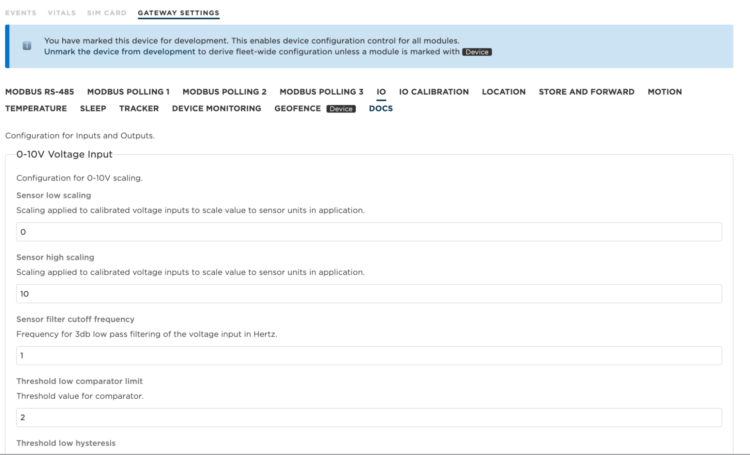Select the Threshold low comparator limit field

coord(369,418)
